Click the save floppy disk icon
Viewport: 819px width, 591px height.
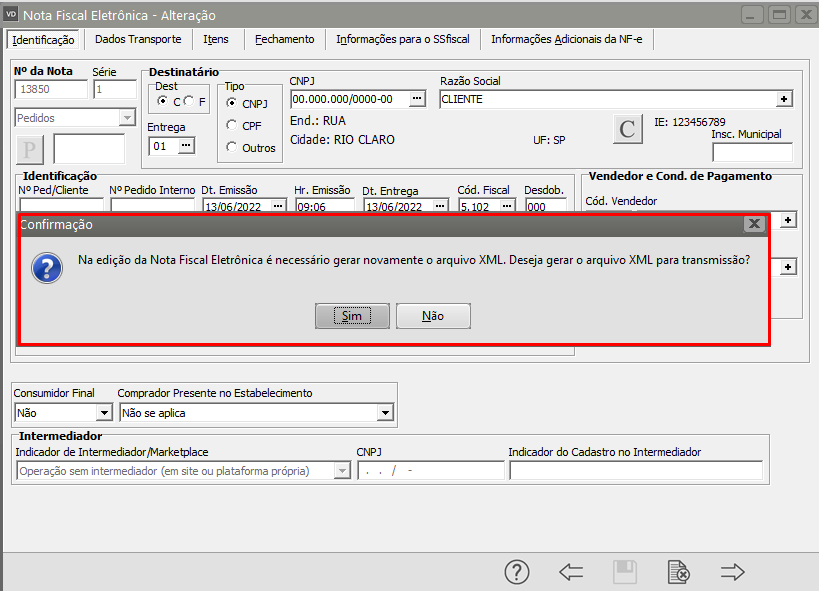[x=625, y=571]
